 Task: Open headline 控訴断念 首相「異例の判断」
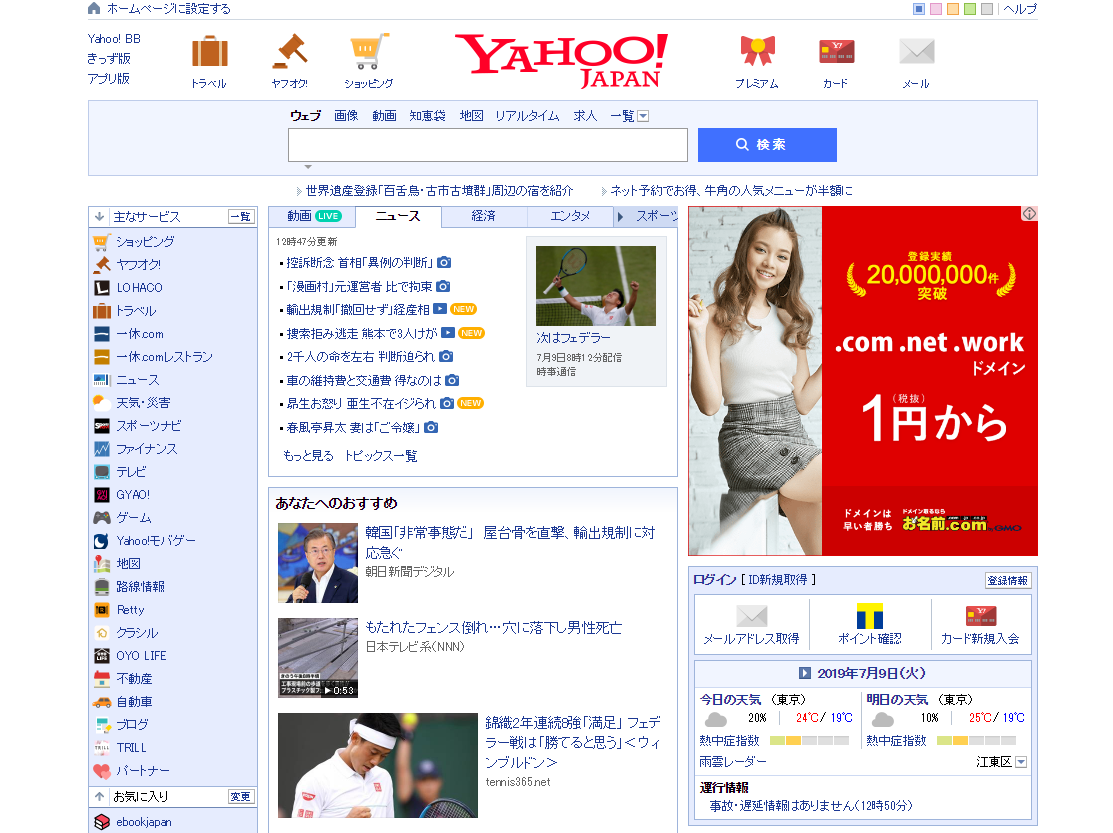pos(360,263)
